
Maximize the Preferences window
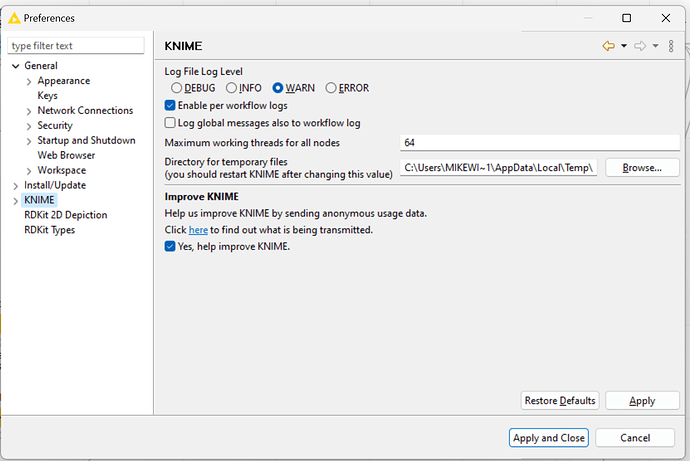[627, 18]
